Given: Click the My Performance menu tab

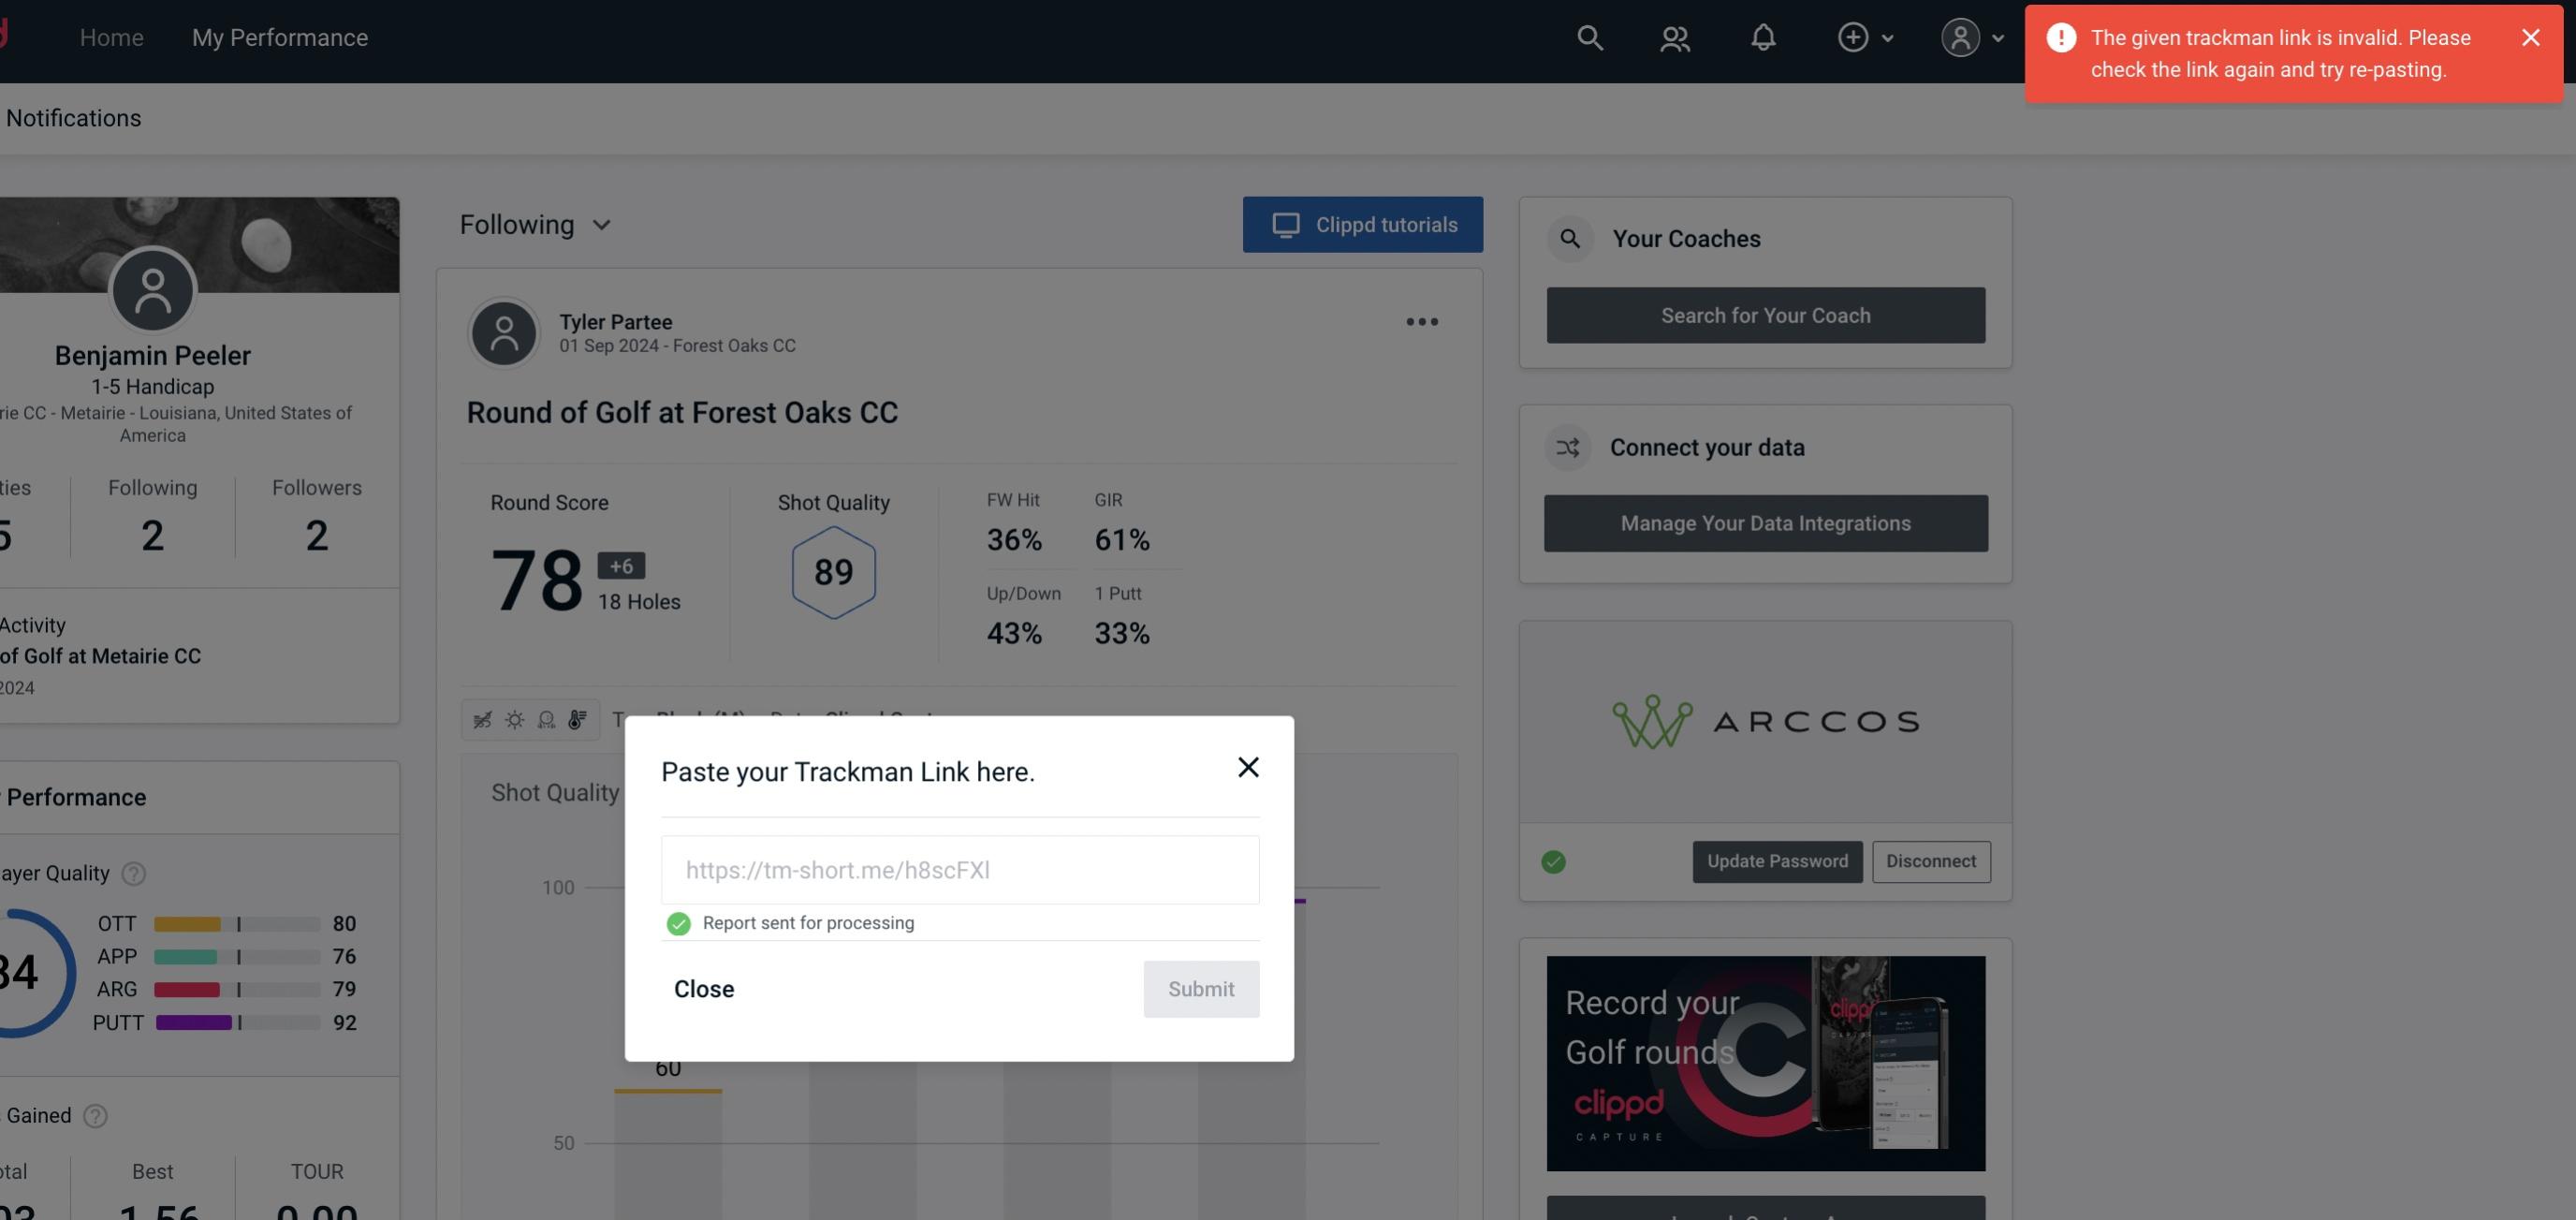Looking at the screenshot, I should click(x=279, y=37).
